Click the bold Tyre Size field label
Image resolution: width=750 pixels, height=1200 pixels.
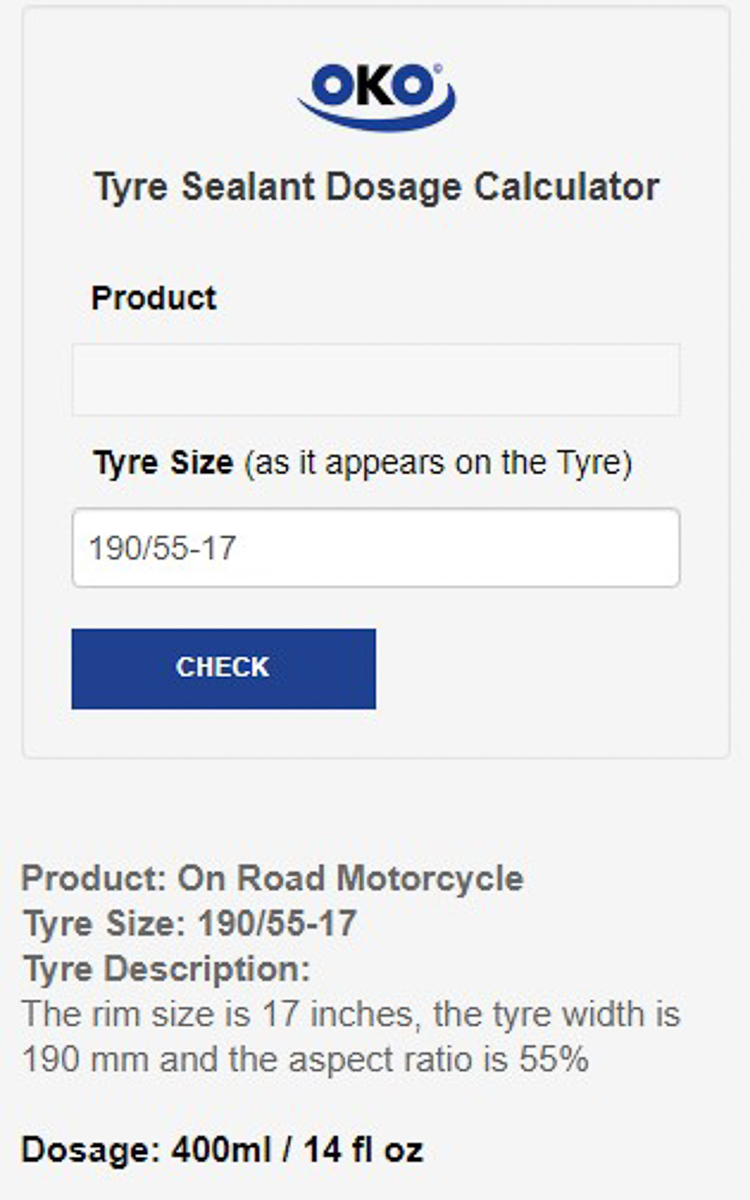pyautogui.click(x=162, y=463)
